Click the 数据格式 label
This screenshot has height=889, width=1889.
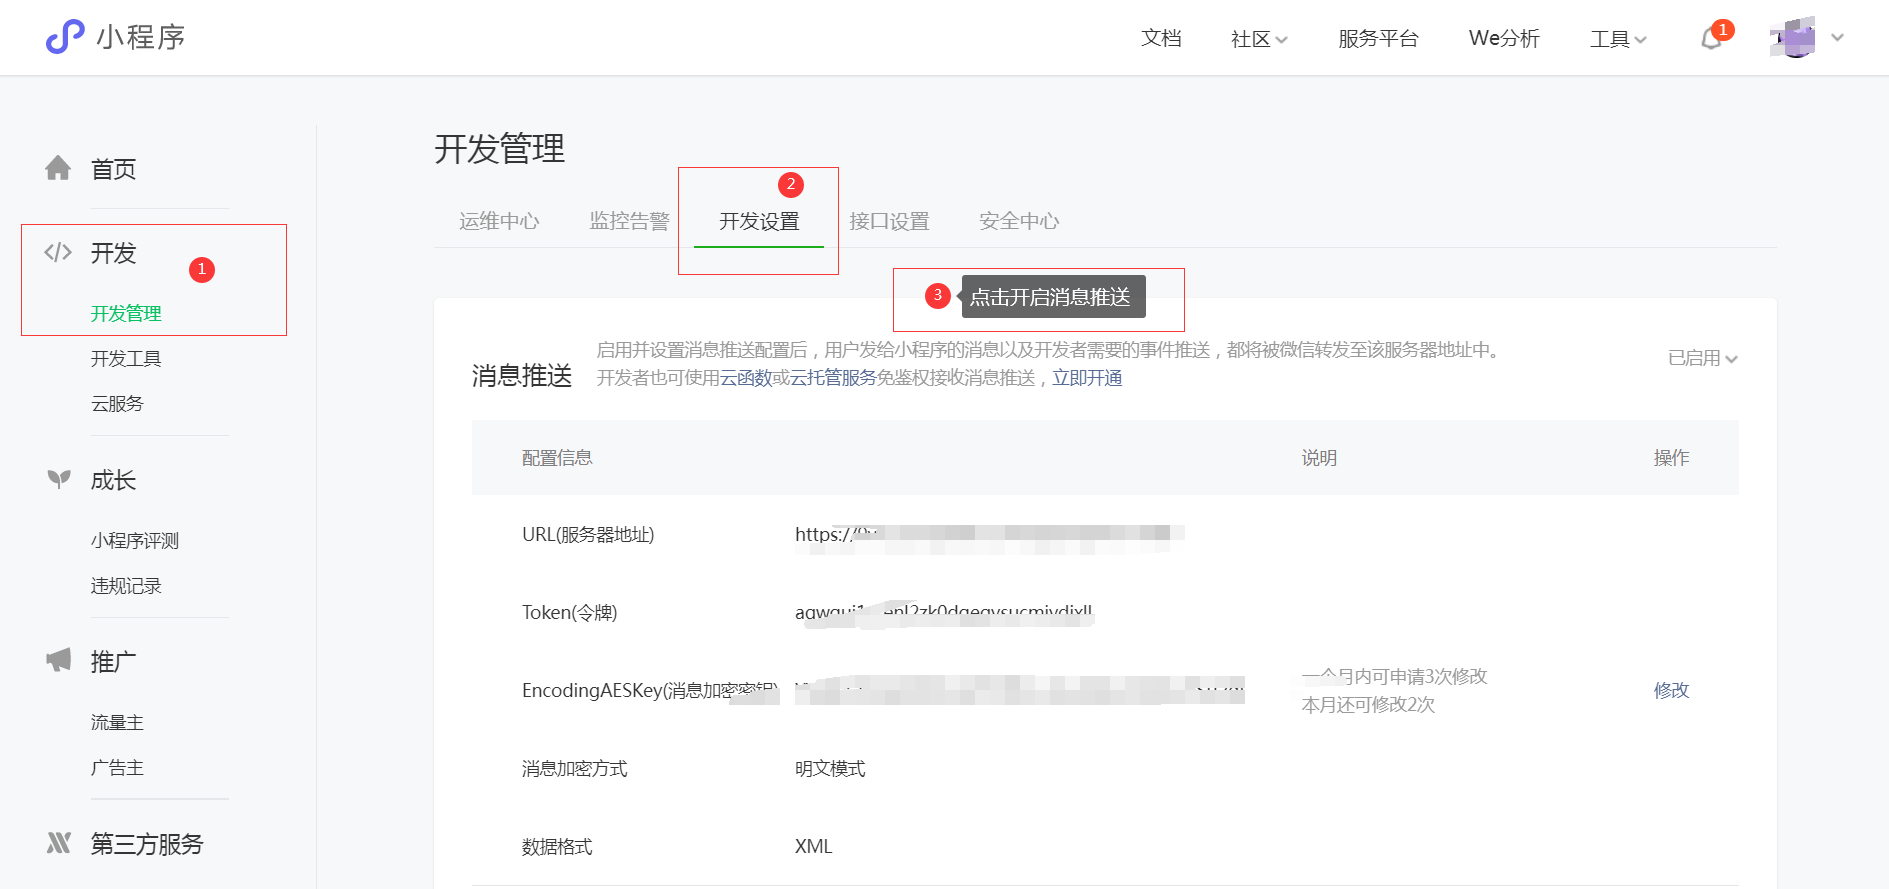tap(557, 846)
